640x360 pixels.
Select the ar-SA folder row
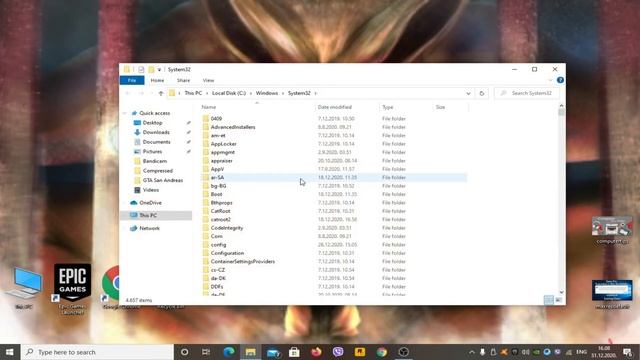pos(334,178)
